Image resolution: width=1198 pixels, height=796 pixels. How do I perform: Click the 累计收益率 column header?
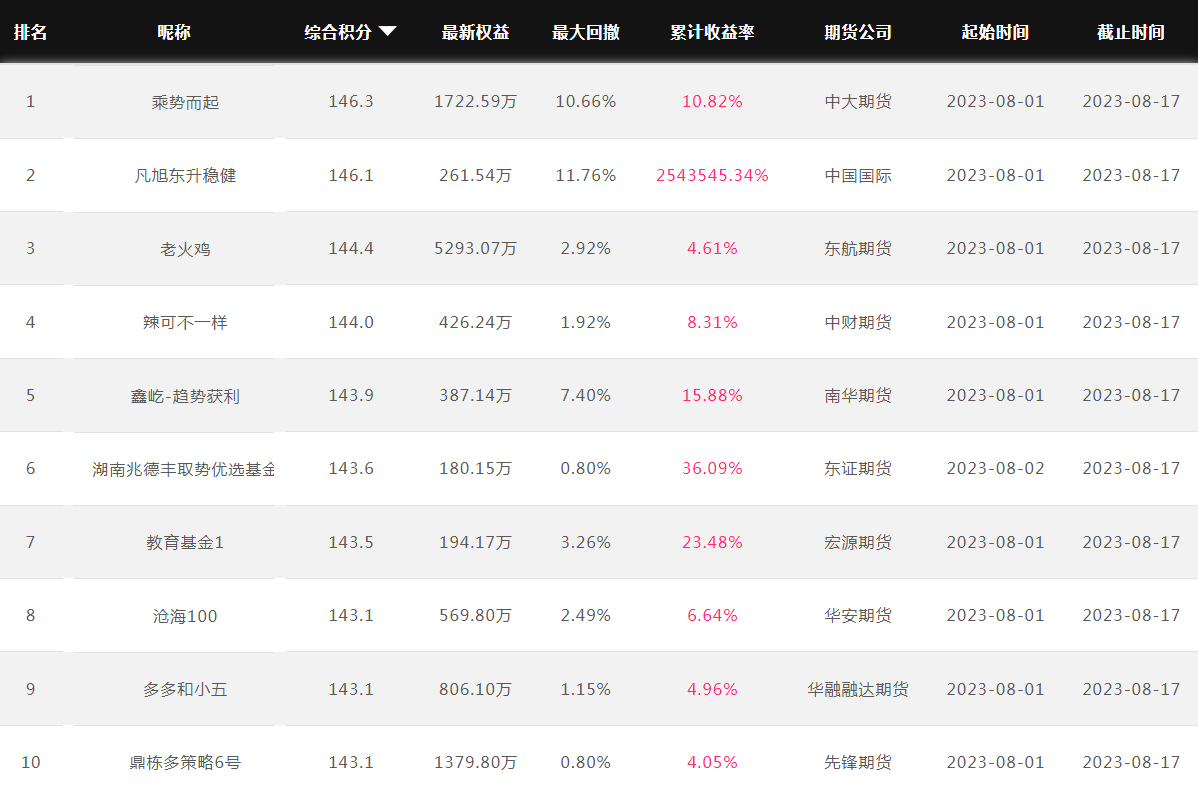(x=712, y=32)
